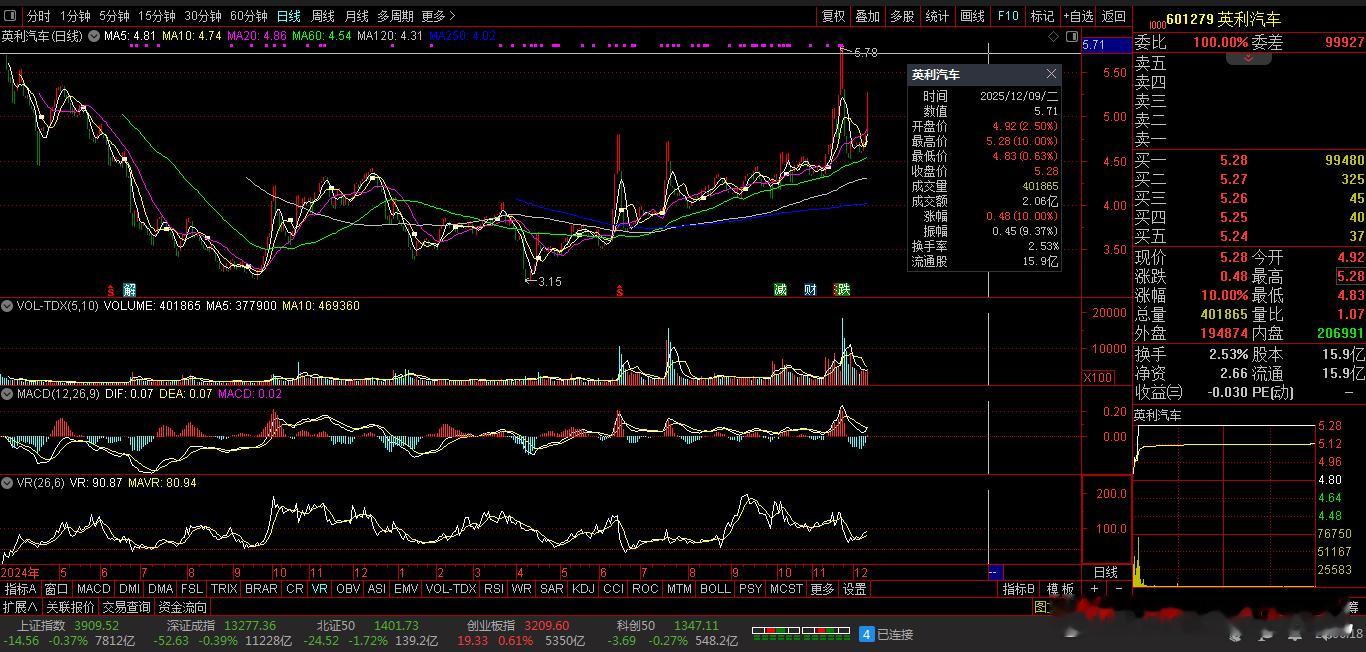
Task: Click the panel layout icon beside the diamond
Action: [1070, 36]
